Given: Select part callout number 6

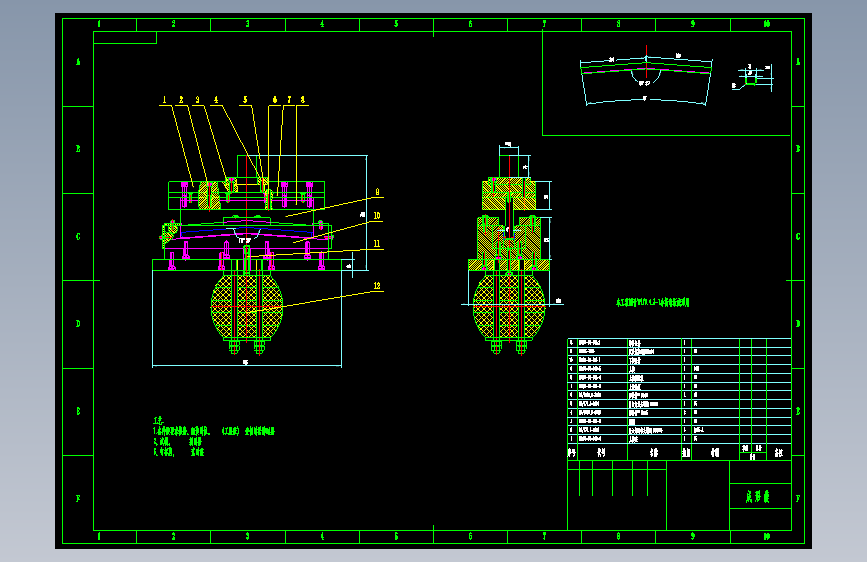Looking at the screenshot, I should click(275, 100).
